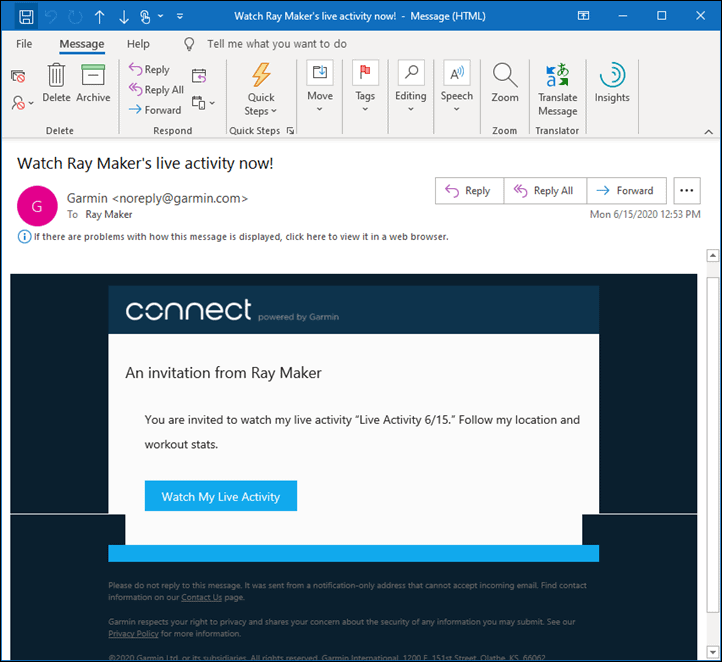Click the Watch My Live Activity button
Image resolution: width=722 pixels, height=662 pixels.
click(221, 496)
